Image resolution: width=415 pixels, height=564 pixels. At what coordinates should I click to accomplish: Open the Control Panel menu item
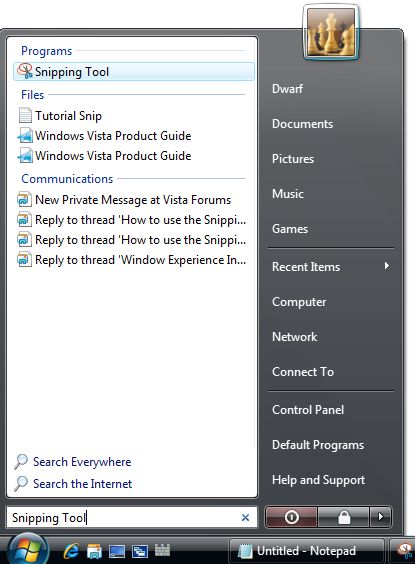[308, 410]
